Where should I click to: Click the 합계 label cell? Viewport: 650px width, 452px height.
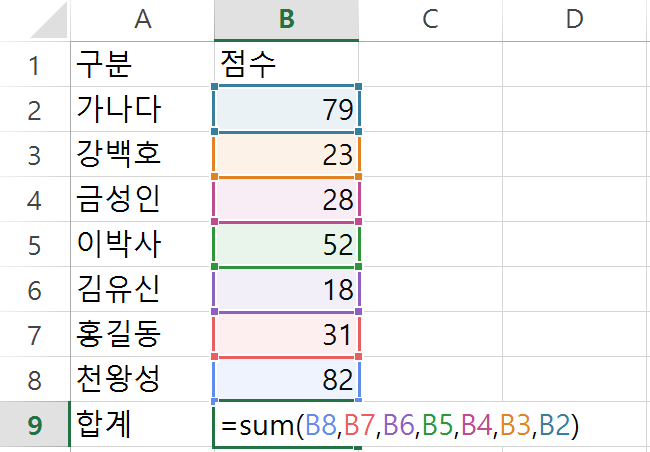tap(142, 425)
